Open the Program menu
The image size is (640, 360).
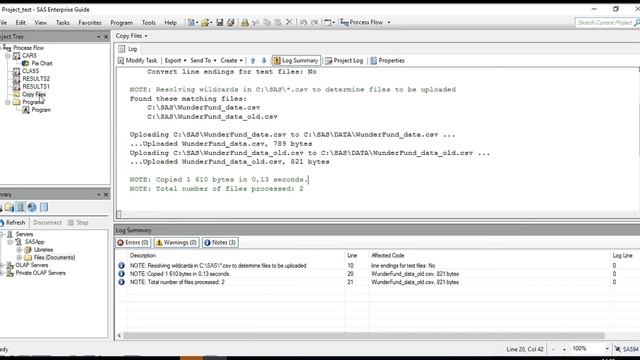tap(122, 23)
